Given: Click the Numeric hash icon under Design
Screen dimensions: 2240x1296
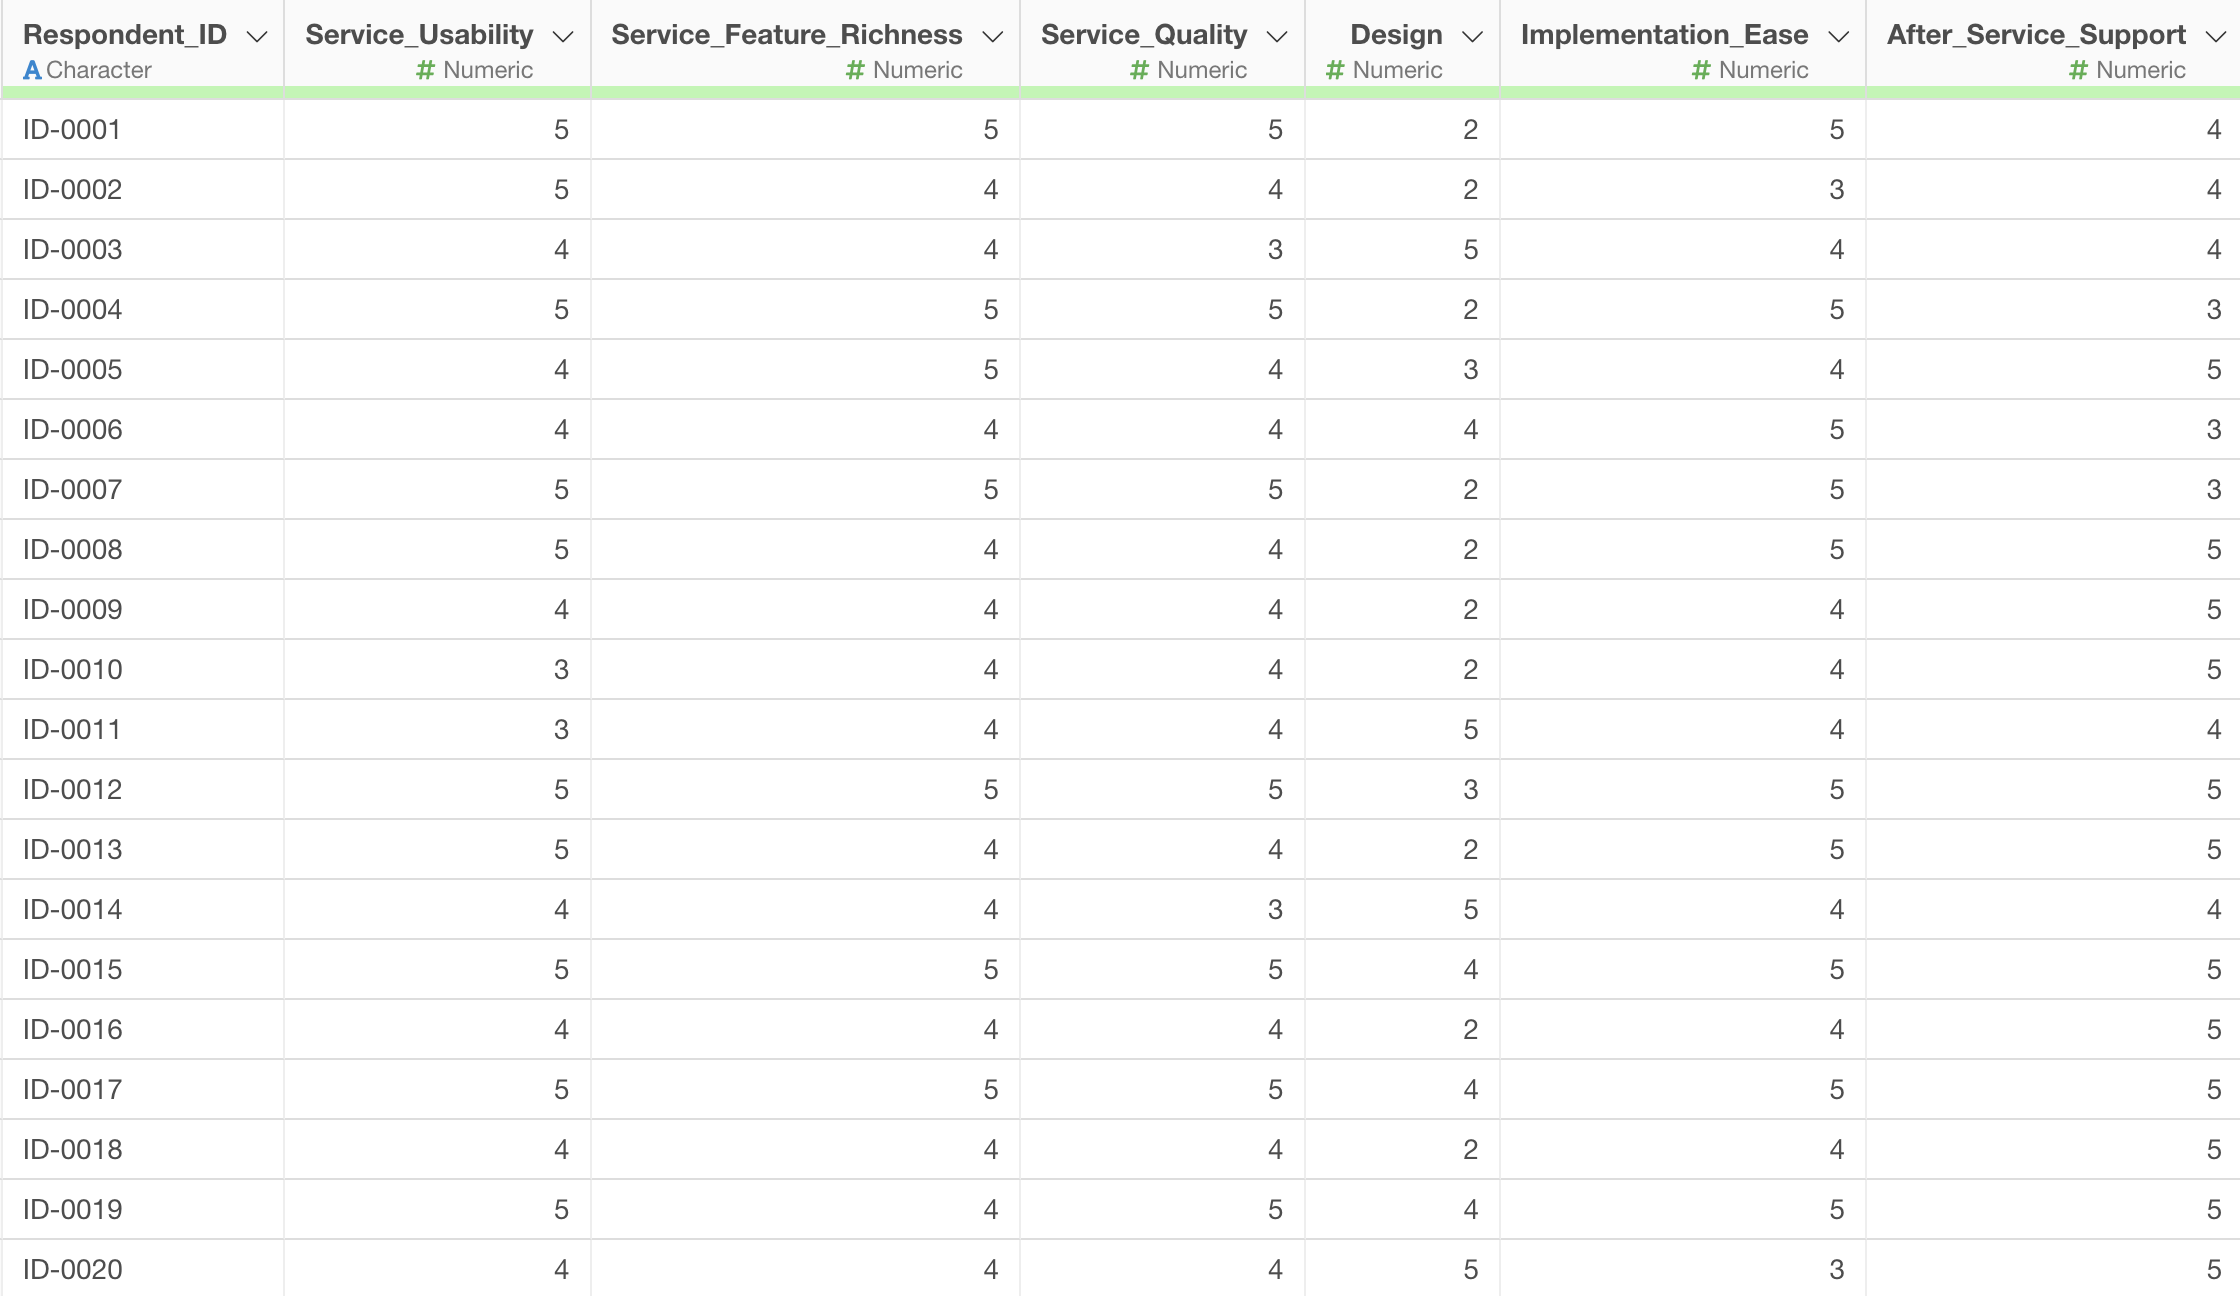Looking at the screenshot, I should [1335, 70].
